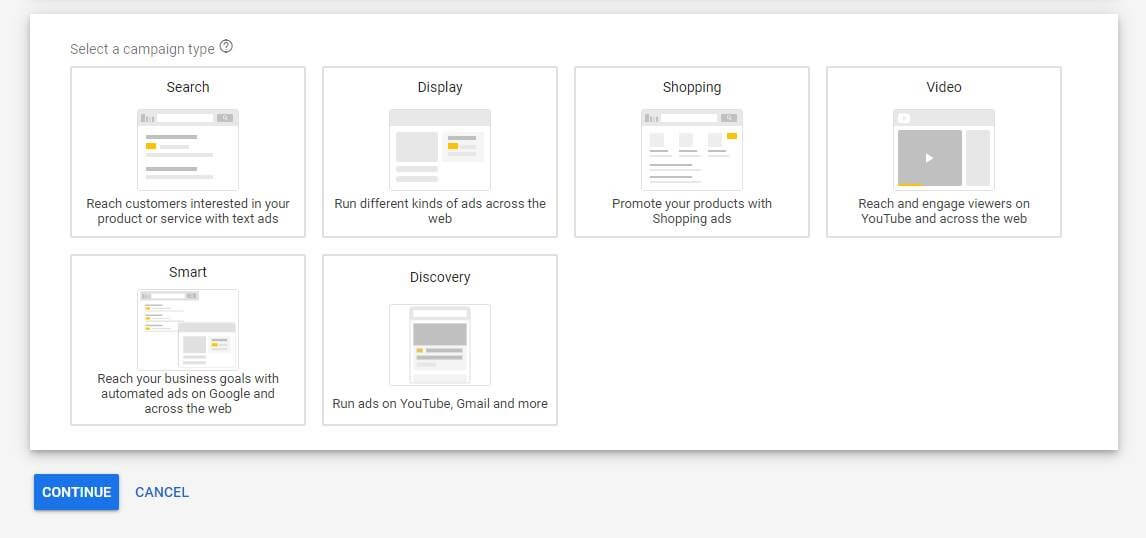Select the Shopping campaign illustration
Screen dimensions: 1146x538
692,149
